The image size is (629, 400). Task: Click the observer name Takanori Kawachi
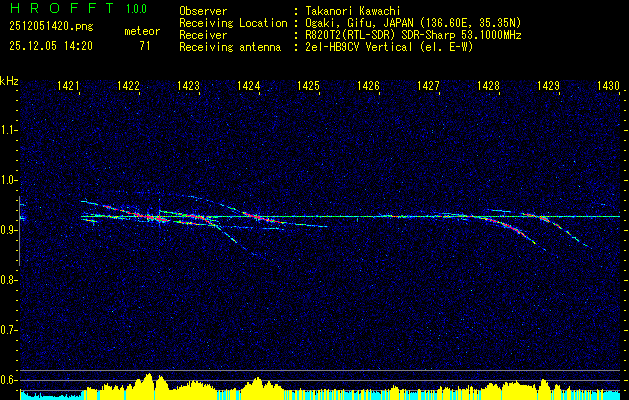(x=353, y=11)
